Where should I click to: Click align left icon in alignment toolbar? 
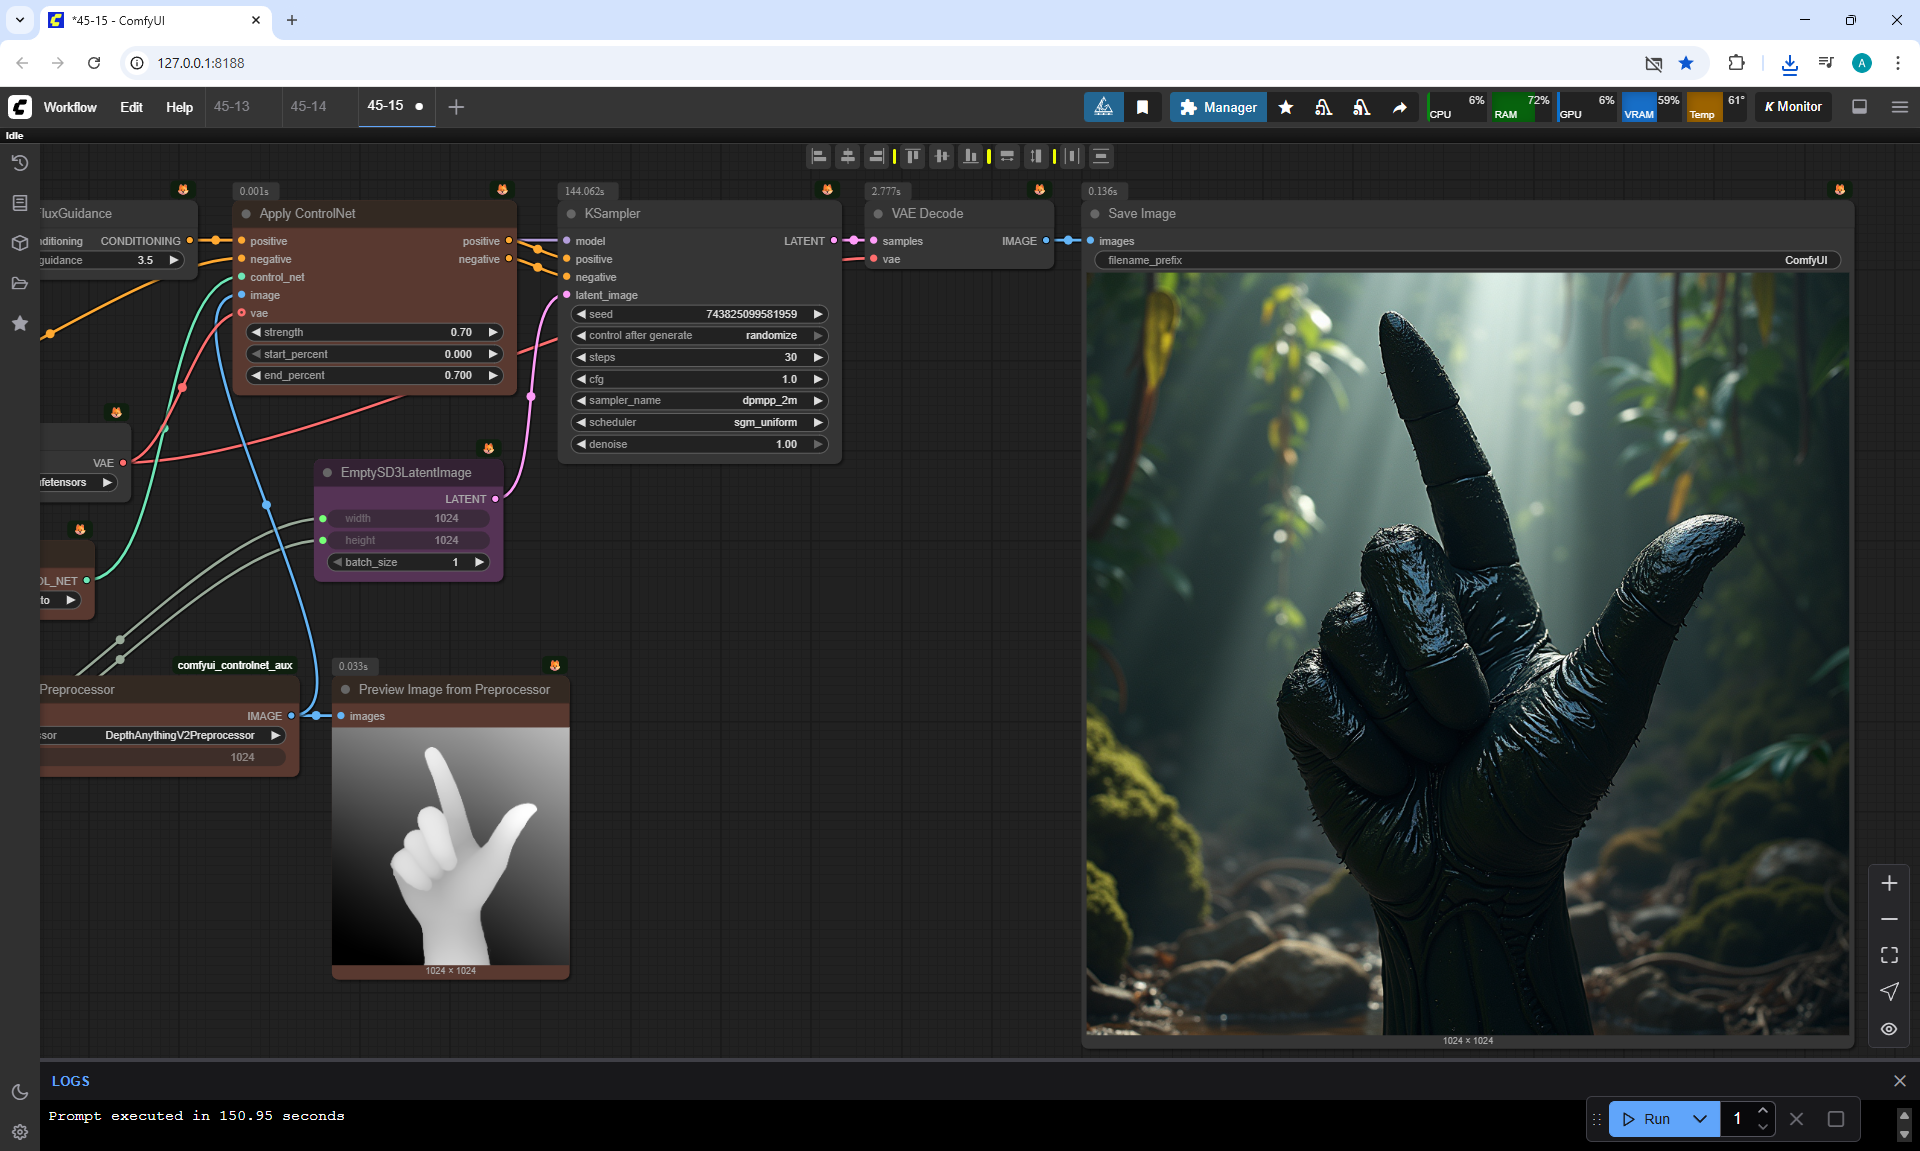[819, 156]
